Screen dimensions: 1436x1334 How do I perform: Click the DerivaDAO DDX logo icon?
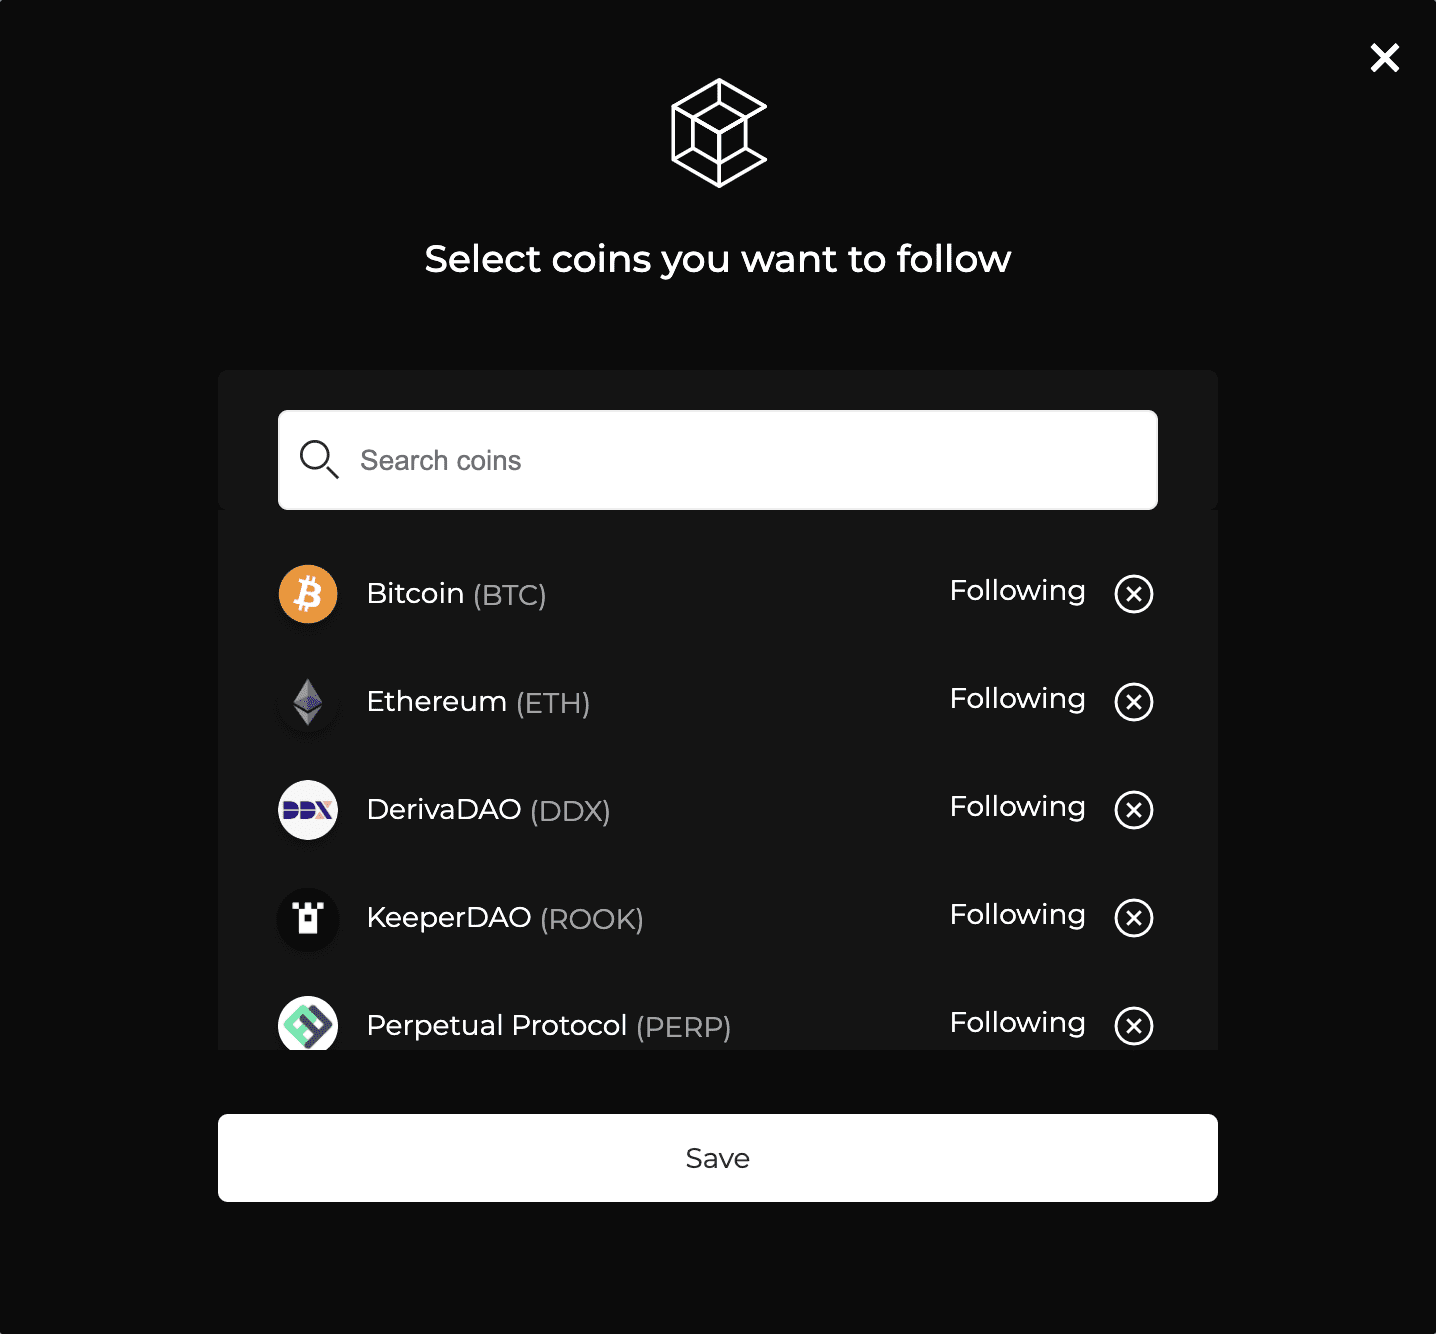308,809
